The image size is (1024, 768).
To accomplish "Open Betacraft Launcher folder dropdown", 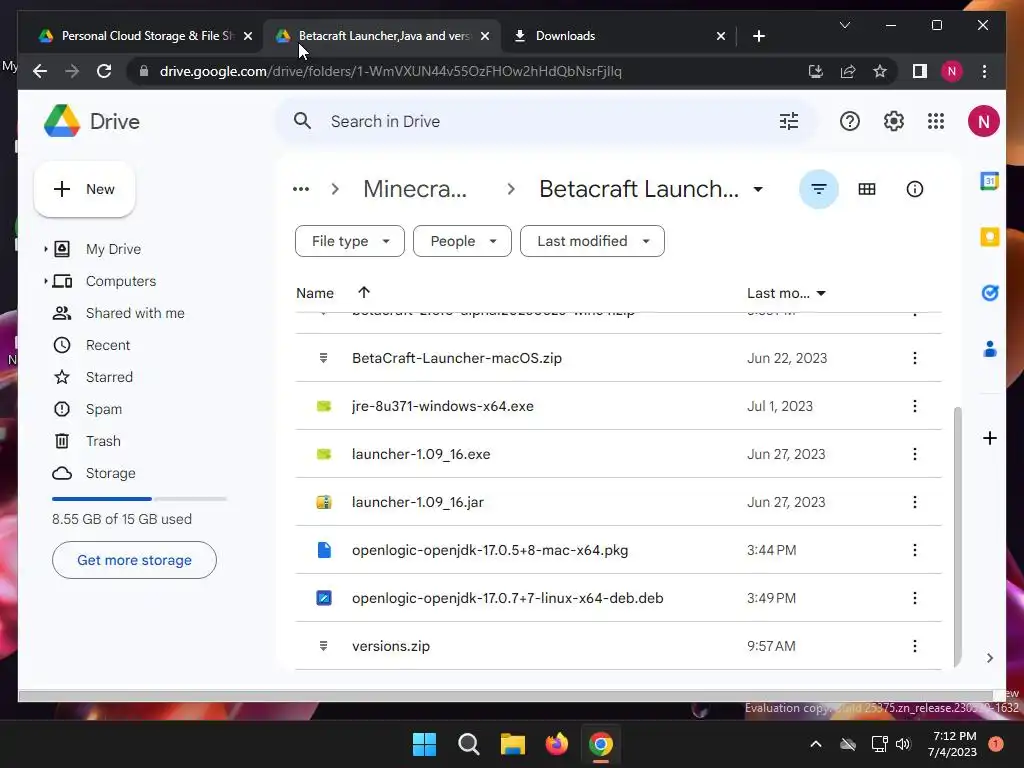I will 758,189.
